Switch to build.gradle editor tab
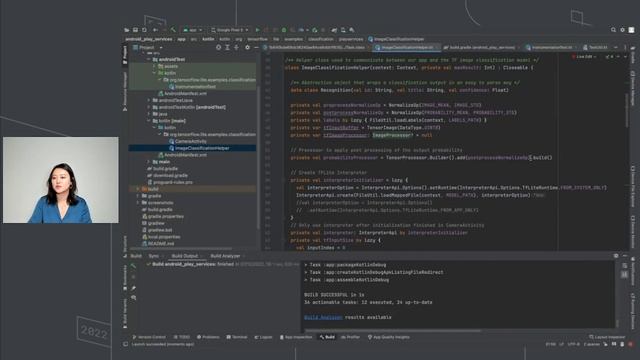The width and height of the screenshot is (640, 360). coord(482,47)
